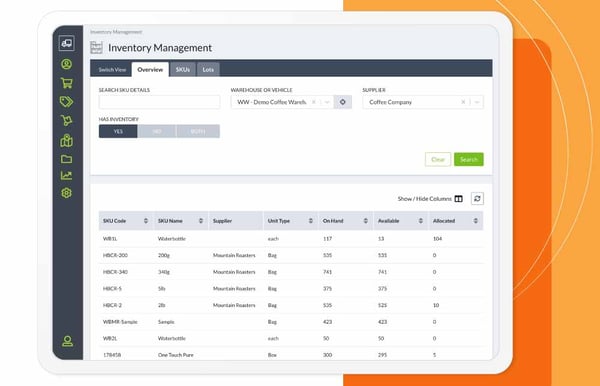Open the hand truck icon in sidebar
600x386 pixels.
(x=67, y=121)
